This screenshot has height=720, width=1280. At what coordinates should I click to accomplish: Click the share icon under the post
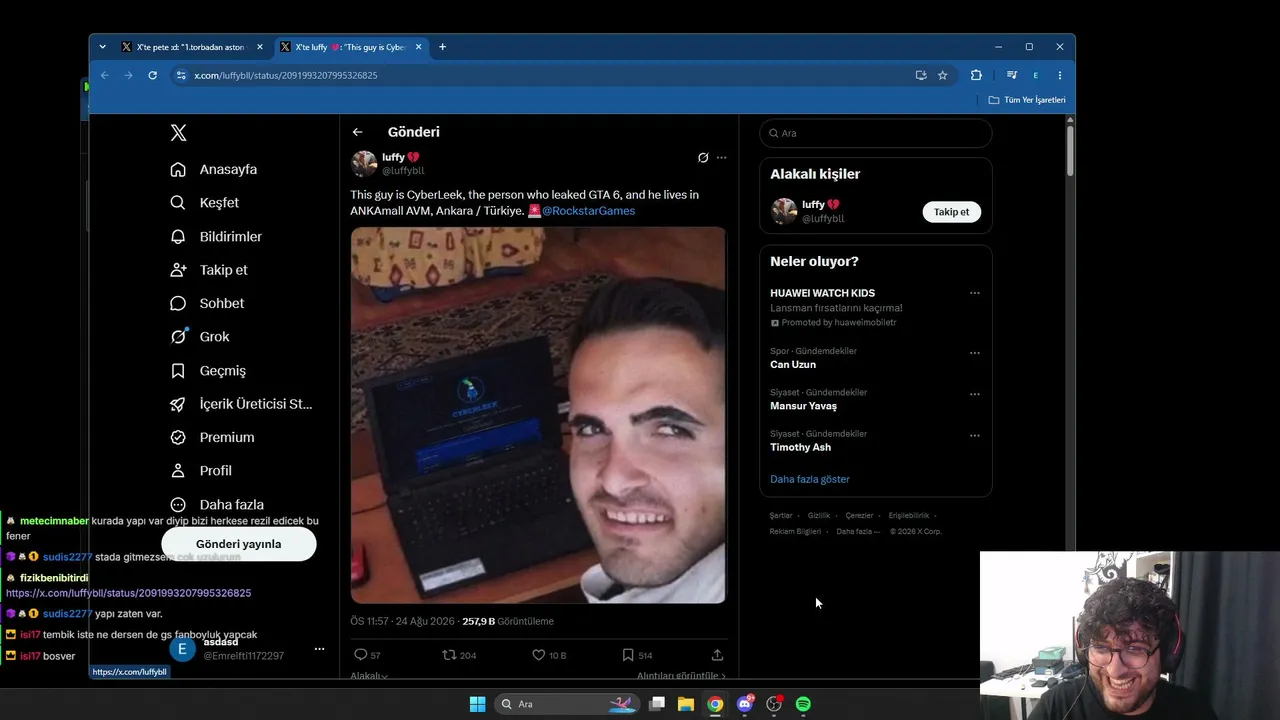[717, 655]
